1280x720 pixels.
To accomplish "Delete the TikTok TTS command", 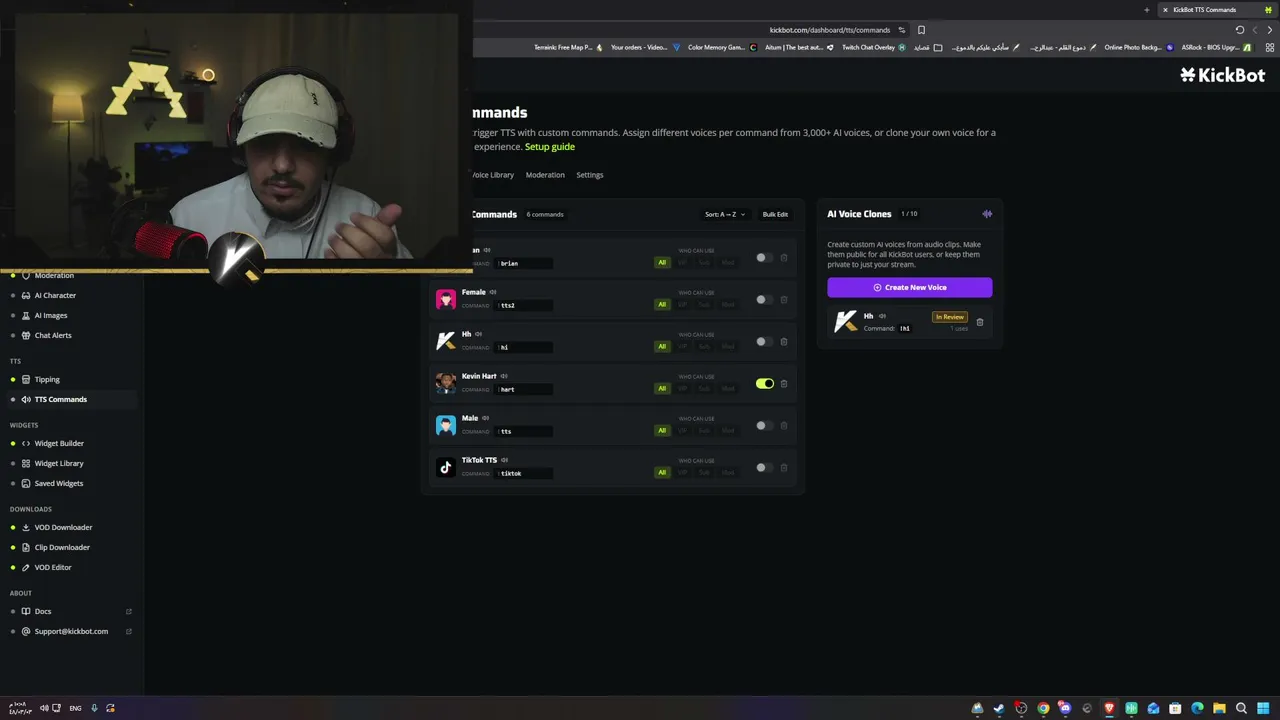I will (784, 468).
